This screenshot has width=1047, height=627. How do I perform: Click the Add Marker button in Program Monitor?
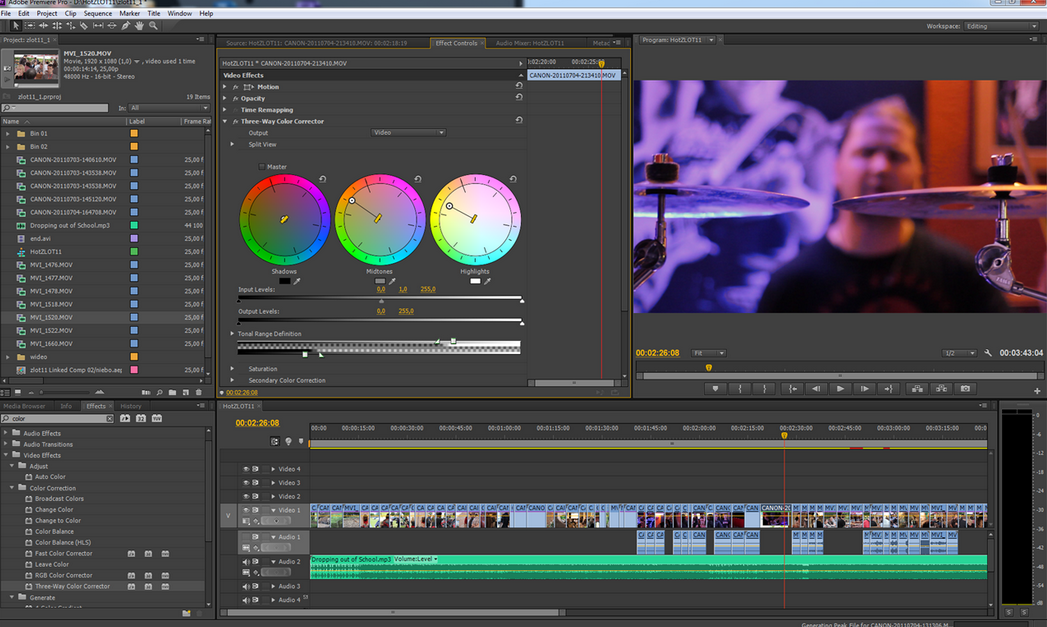point(714,388)
